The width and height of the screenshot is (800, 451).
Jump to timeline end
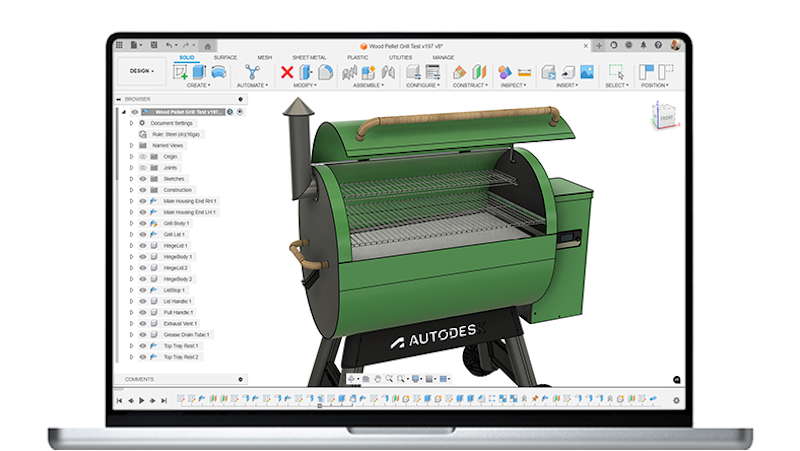click(x=164, y=400)
